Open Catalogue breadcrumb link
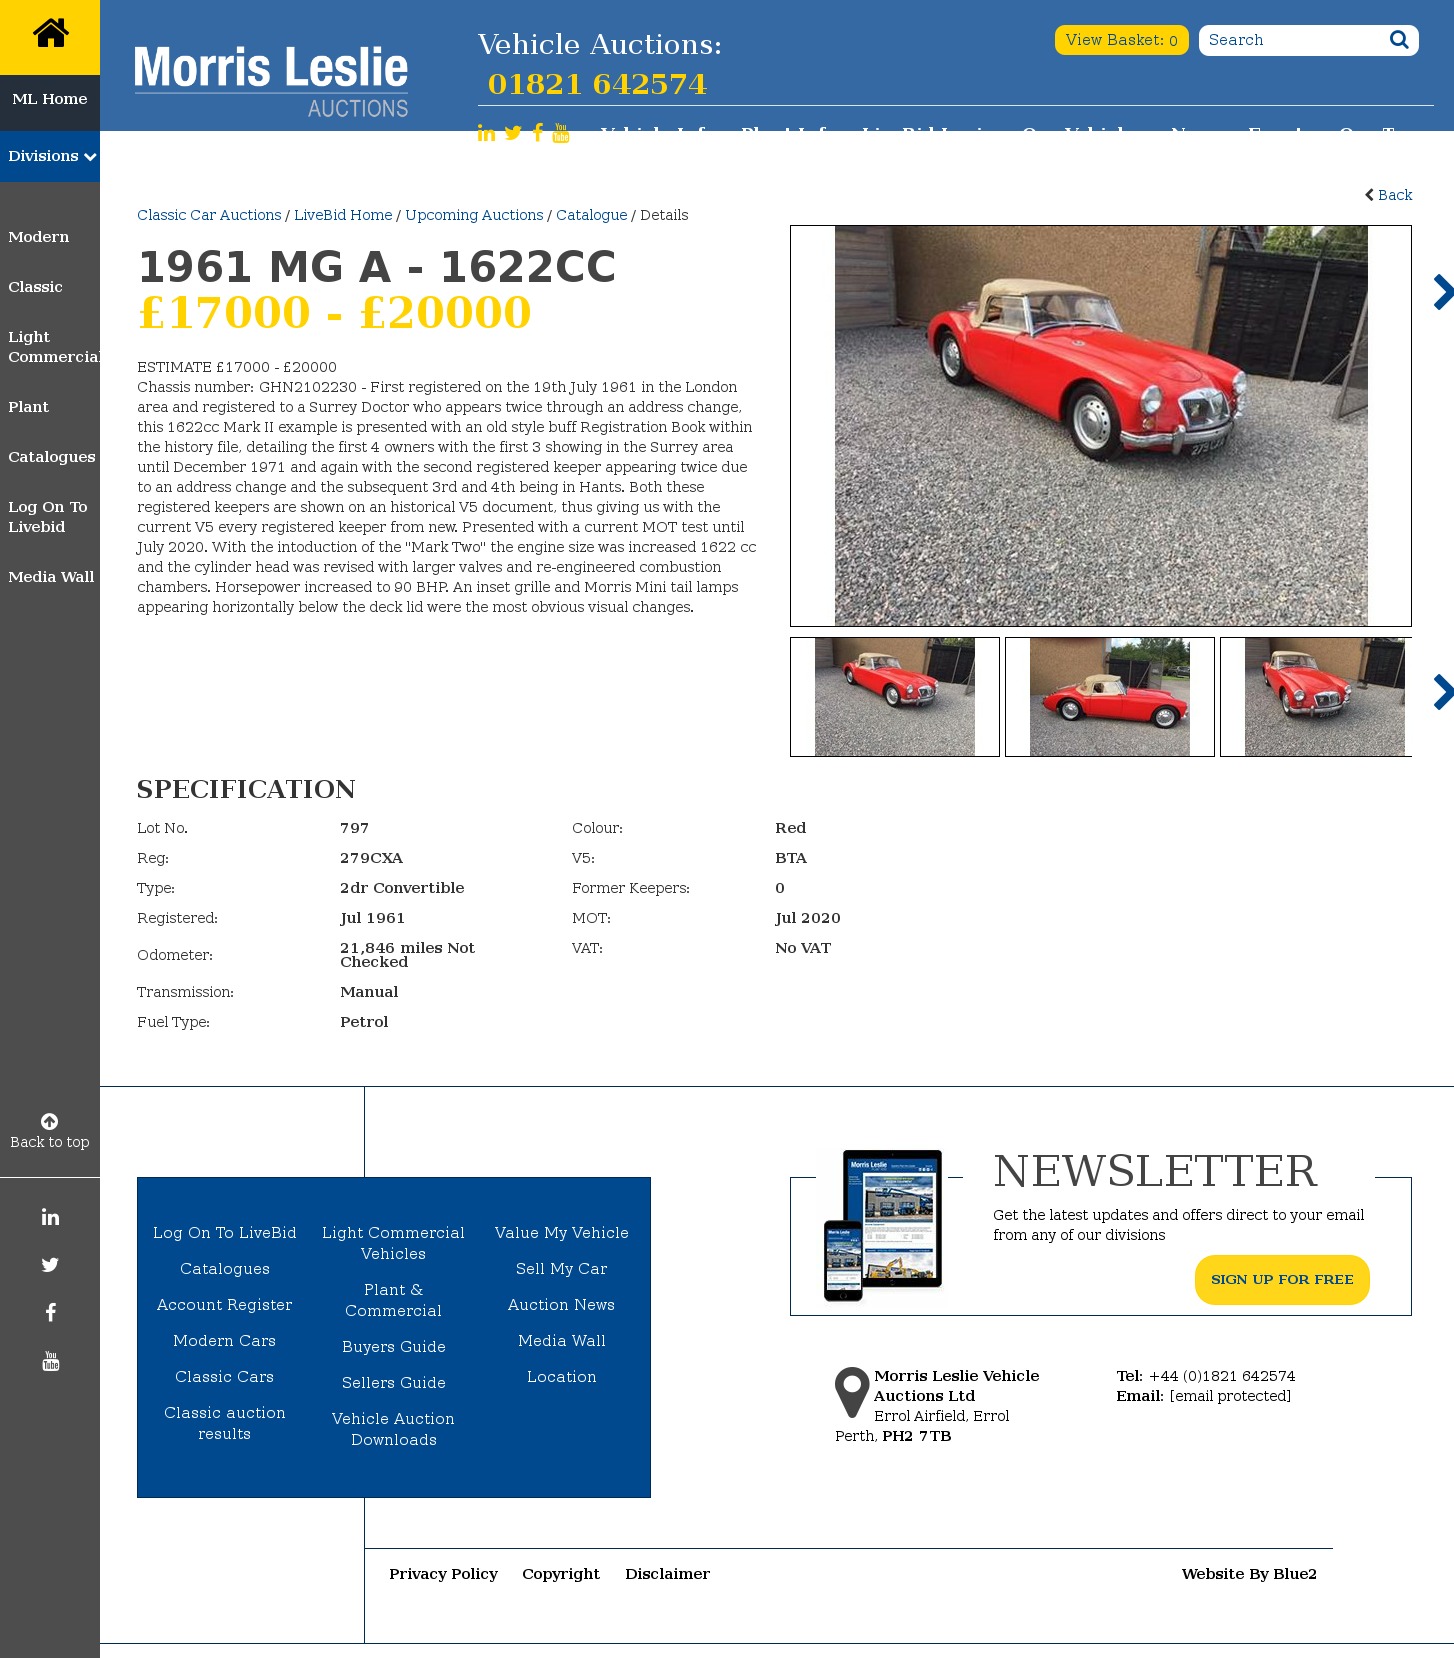Screen dimensions: 1454x1658 [x=592, y=215]
